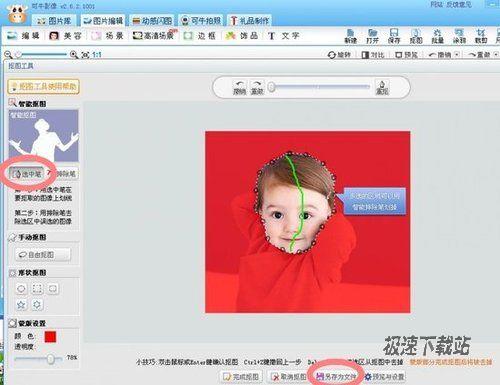The width and height of the screenshot is (500, 385).
Task: Click the 涂鸦 doodle toolbar icon
Action: [459, 36]
